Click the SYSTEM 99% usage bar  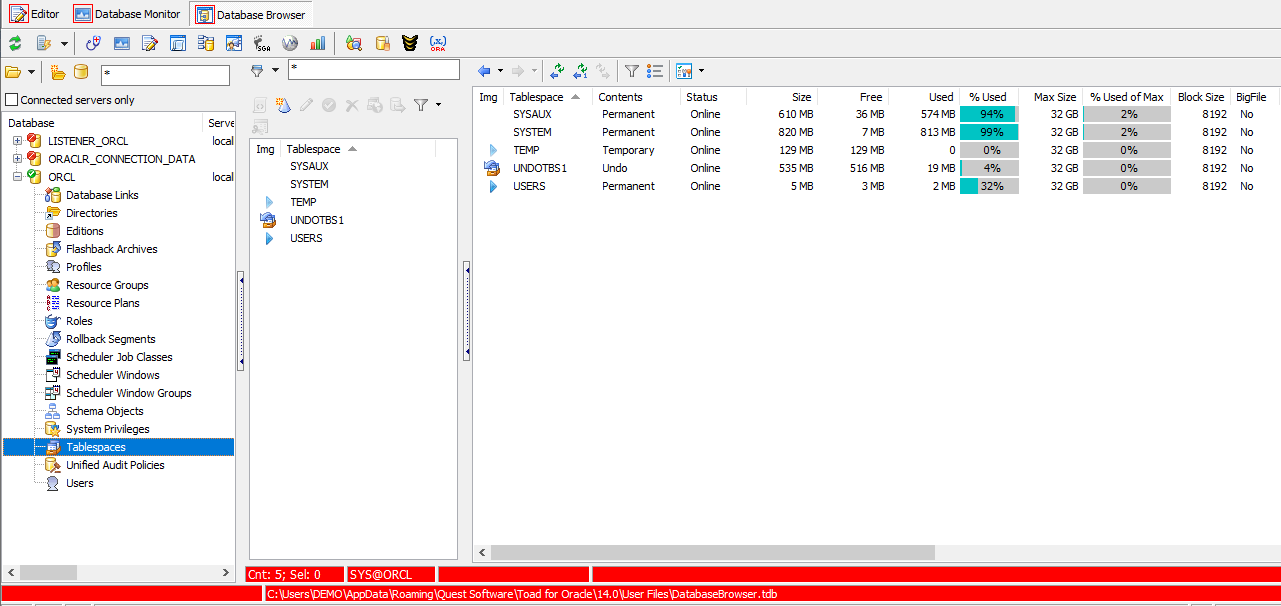[989, 132]
